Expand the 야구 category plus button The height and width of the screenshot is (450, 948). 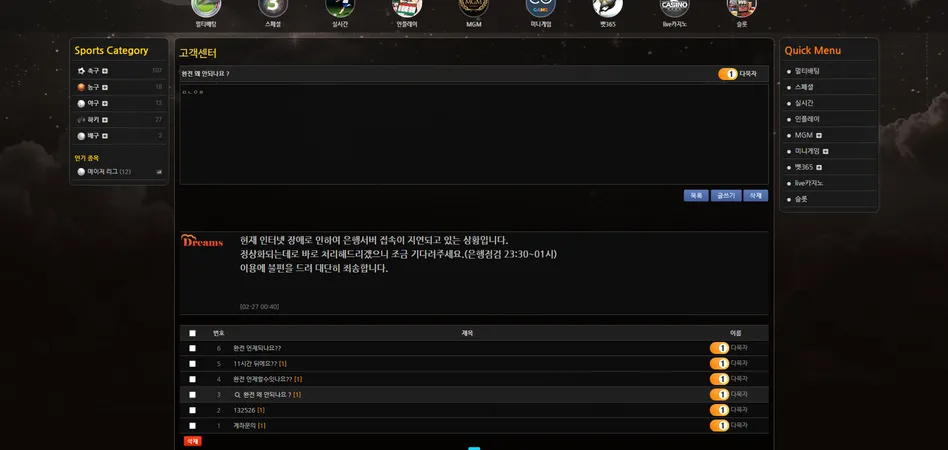[105, 103]
